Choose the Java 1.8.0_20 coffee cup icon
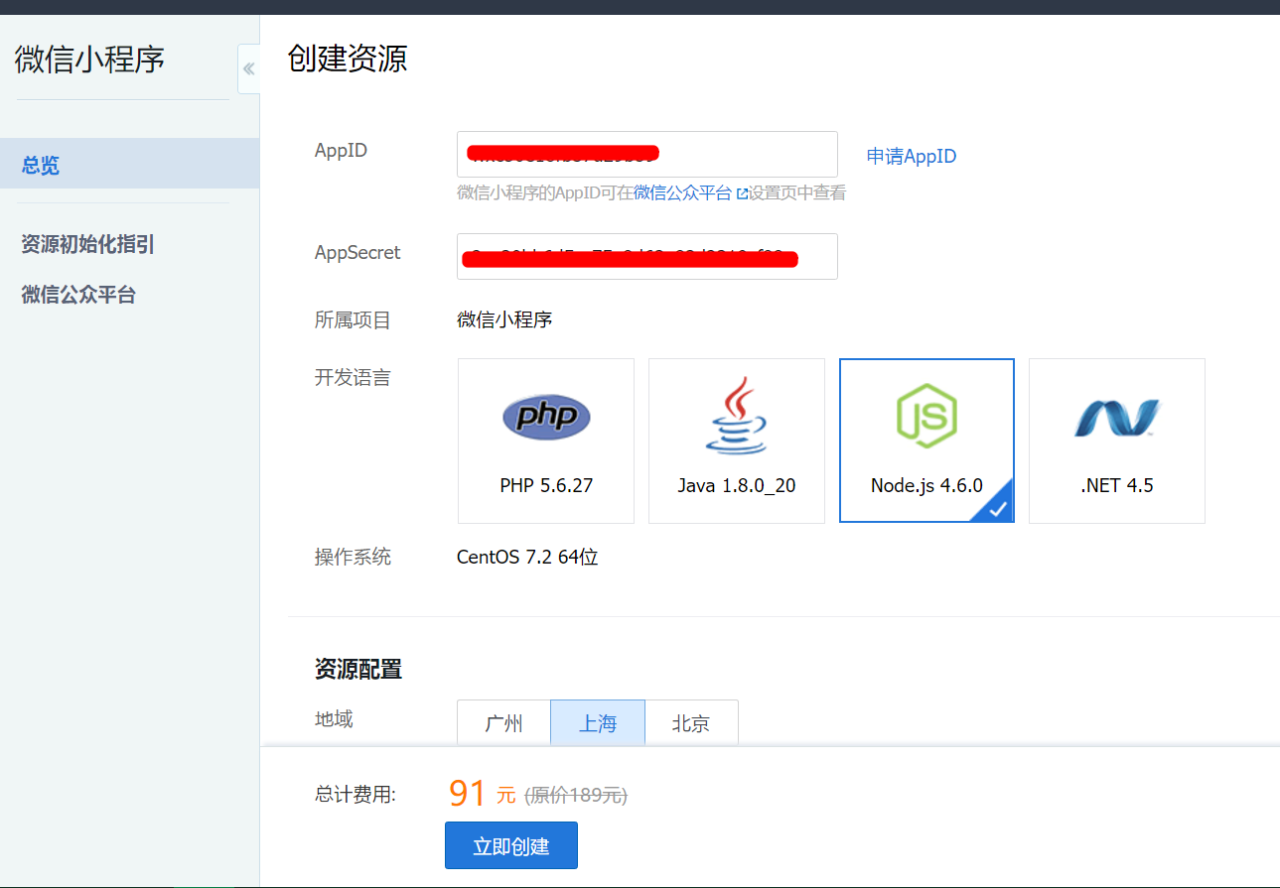The image size is (1280, 888). click(x=736, y=416)
